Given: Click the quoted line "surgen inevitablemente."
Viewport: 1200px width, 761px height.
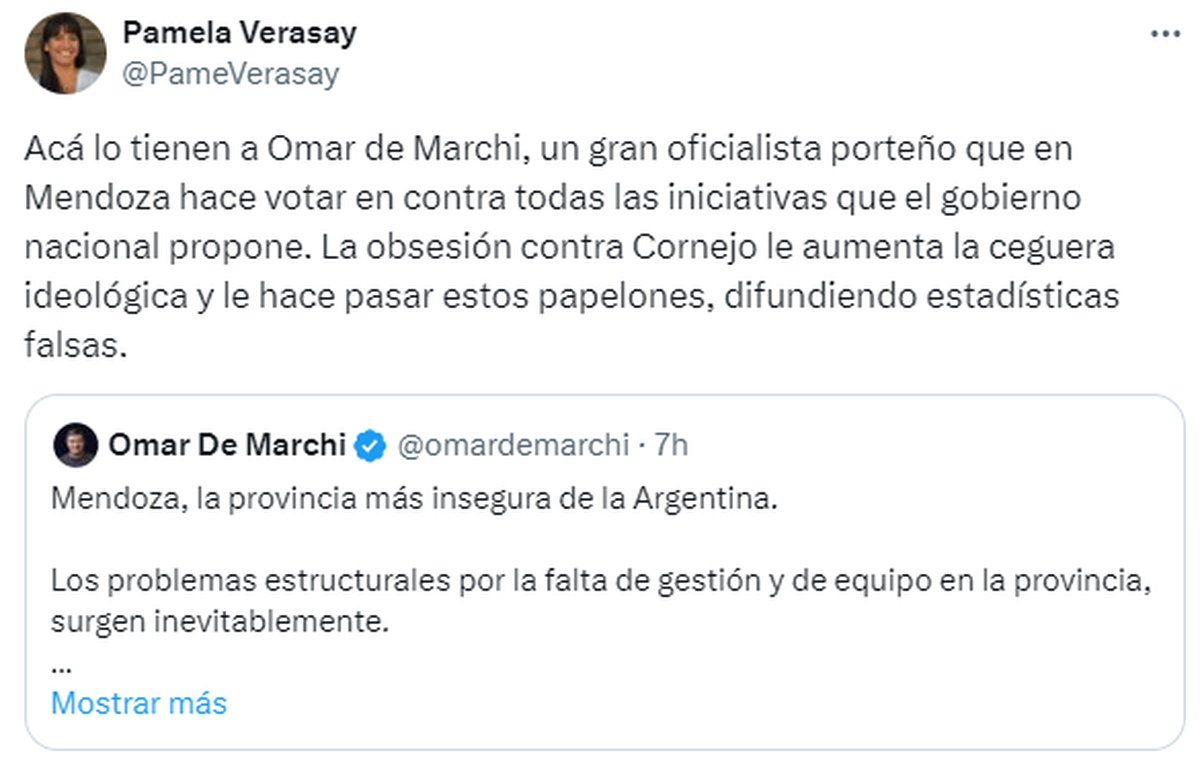Looking at the screenshot, I should pos(219,622).
